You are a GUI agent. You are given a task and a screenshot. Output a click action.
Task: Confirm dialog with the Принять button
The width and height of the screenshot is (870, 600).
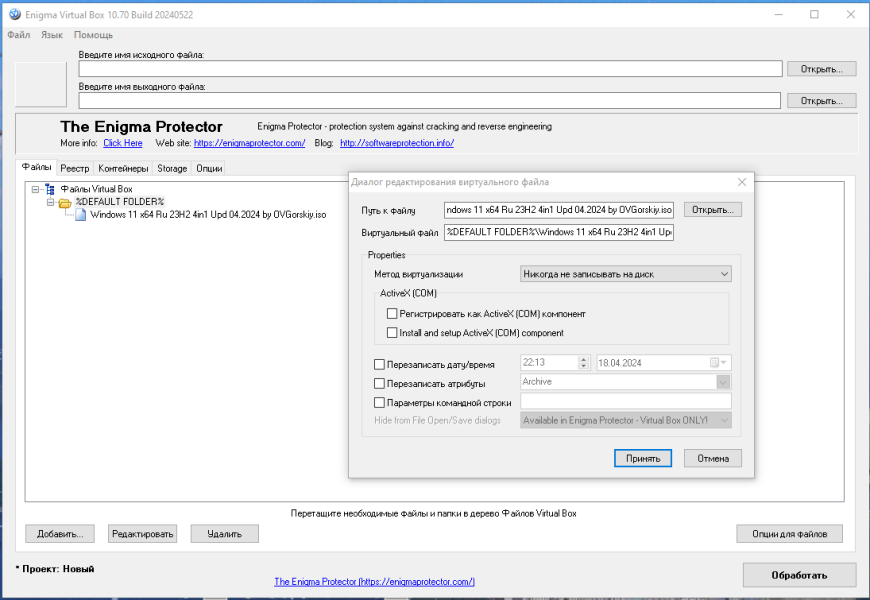click(643, 458)
